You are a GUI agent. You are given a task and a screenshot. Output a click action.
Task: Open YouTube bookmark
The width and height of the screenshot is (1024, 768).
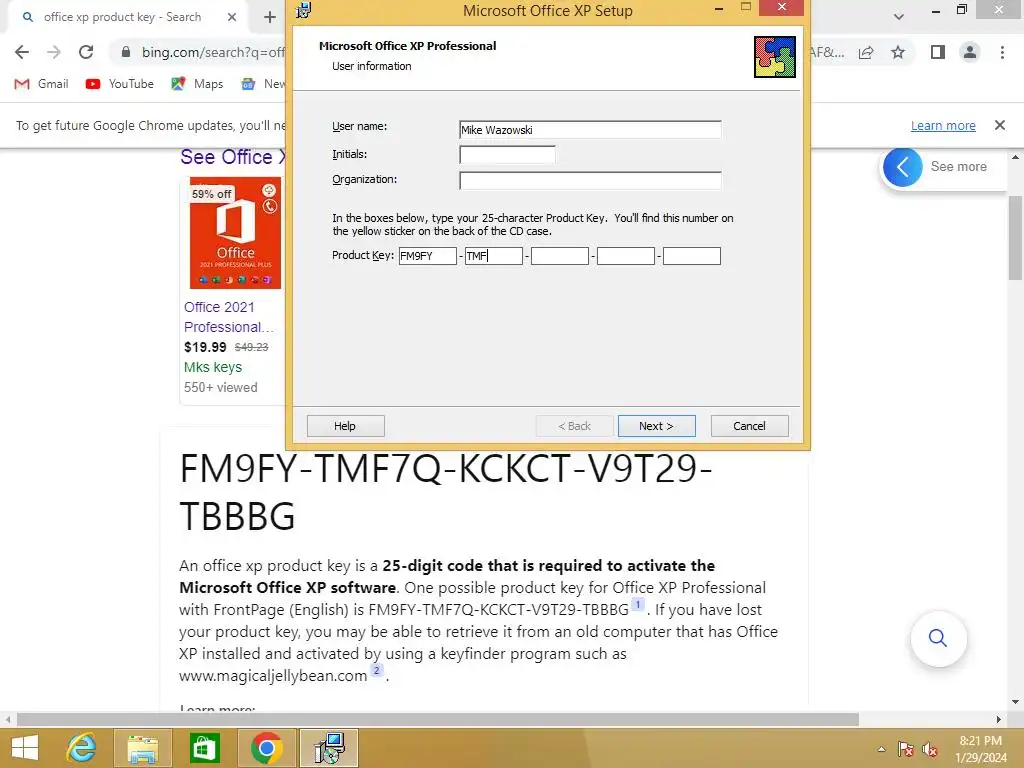(x=120, y=84)
